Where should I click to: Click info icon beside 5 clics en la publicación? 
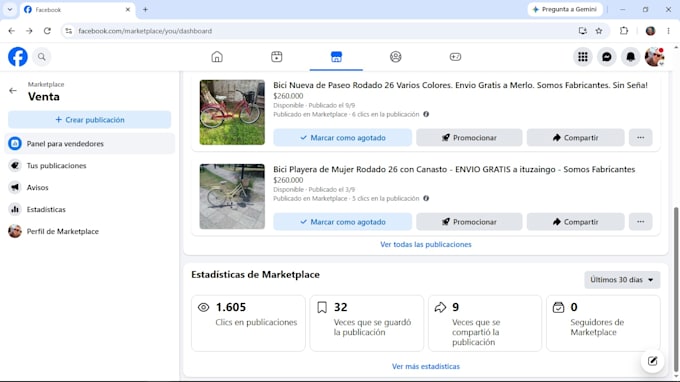point(426,198)
